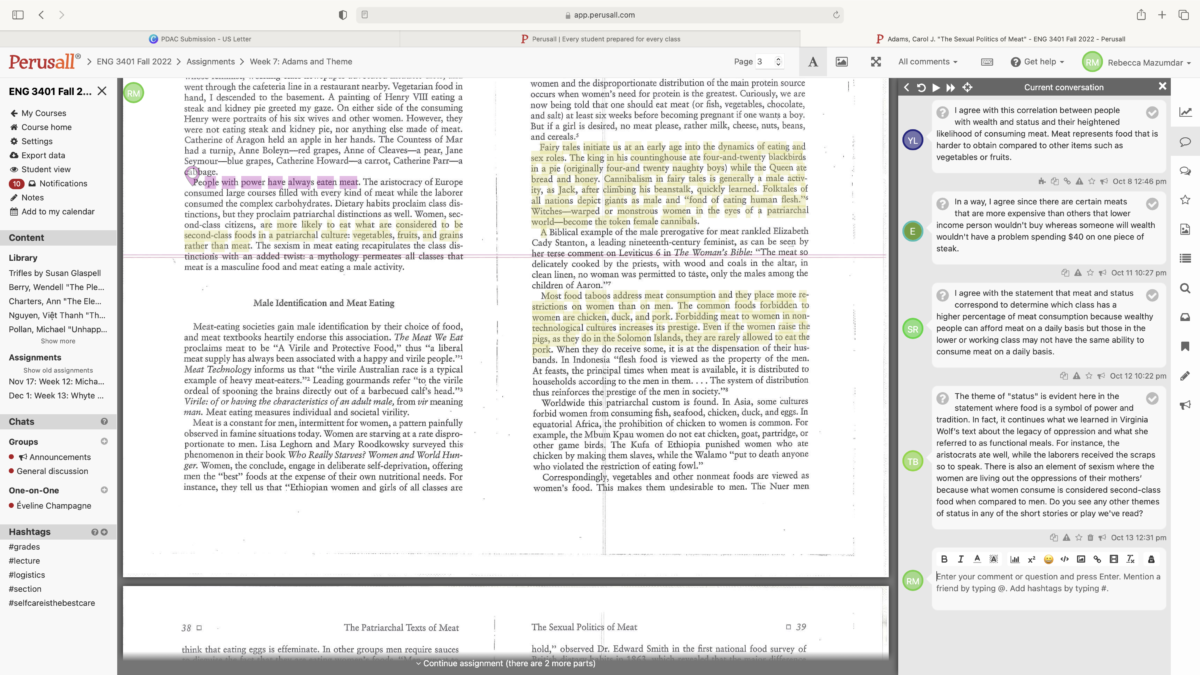The width and height of the screenshot is (1200, 675).
Task: Click Show more under Library
Action: [x=58, y=341]
